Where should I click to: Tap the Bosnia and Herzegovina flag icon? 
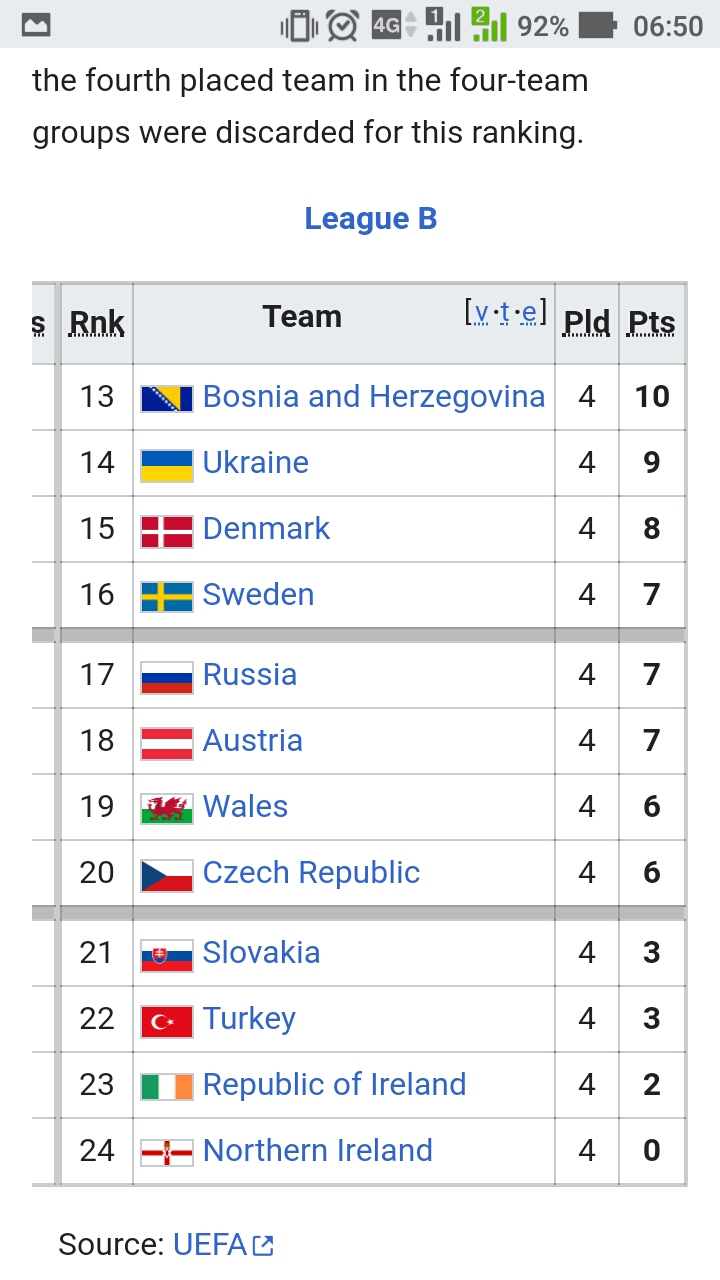[x=167, y=398]
